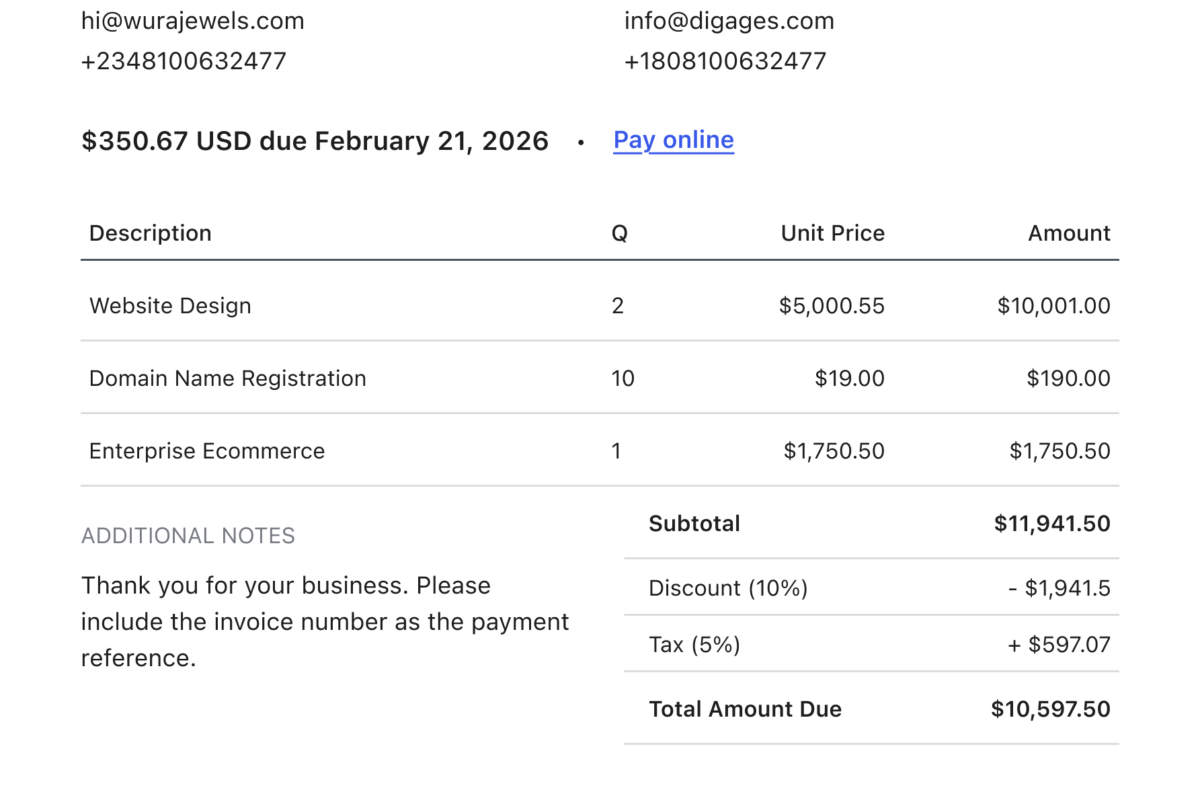This screenshot has width=1200, height=800.
Task: Click the Total Amount Due value $10,597.50
Action: (x=1050, y=709)
